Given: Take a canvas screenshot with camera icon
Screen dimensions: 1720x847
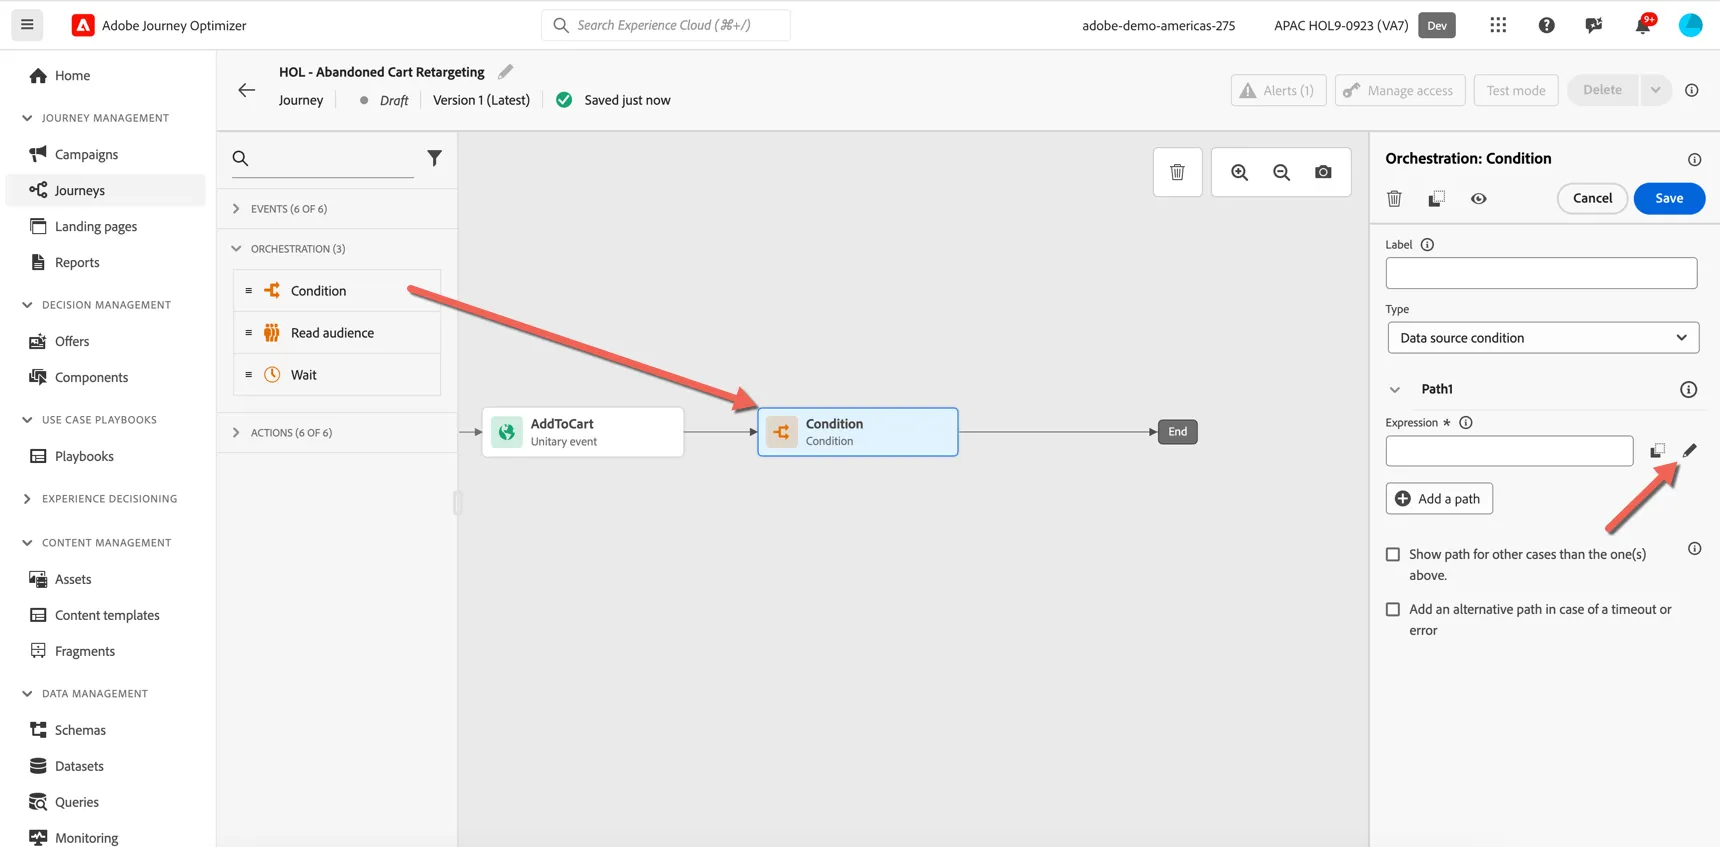Looking at the screenshot, I should (1323, 172).
